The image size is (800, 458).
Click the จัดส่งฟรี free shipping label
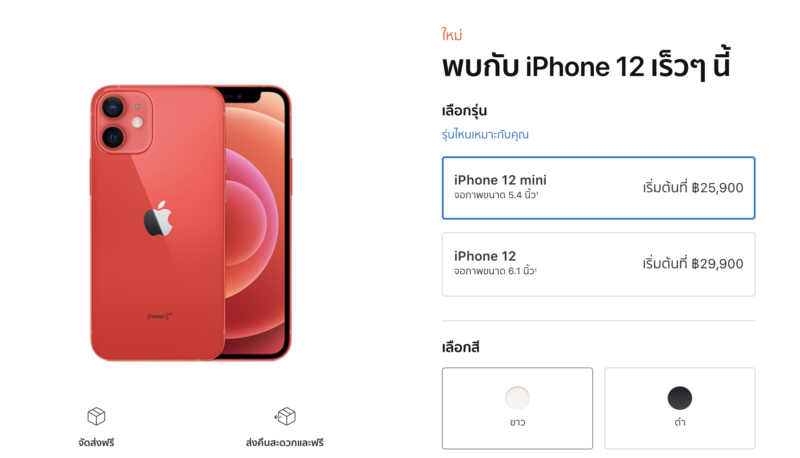(x=96, y=442)
